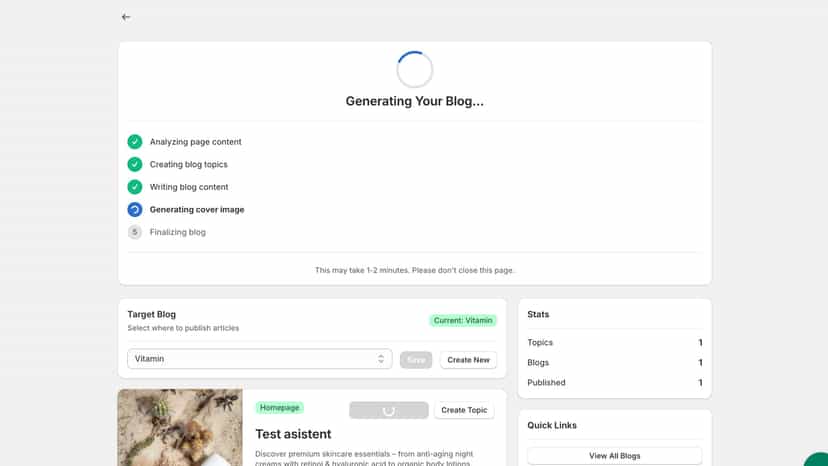Click the green check next to Writing blog content
This screenshot has height=466, width=828.
[x=135, y=187]
